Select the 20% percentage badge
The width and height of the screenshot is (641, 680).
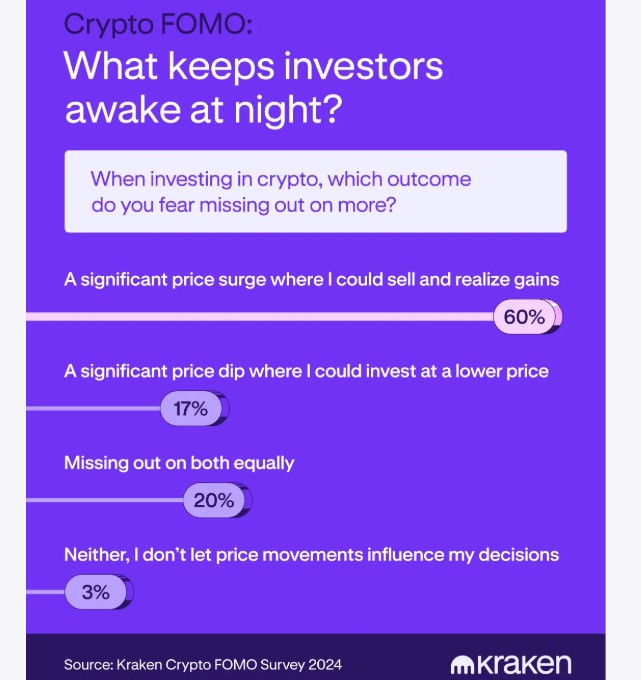[x=214, y=500]
